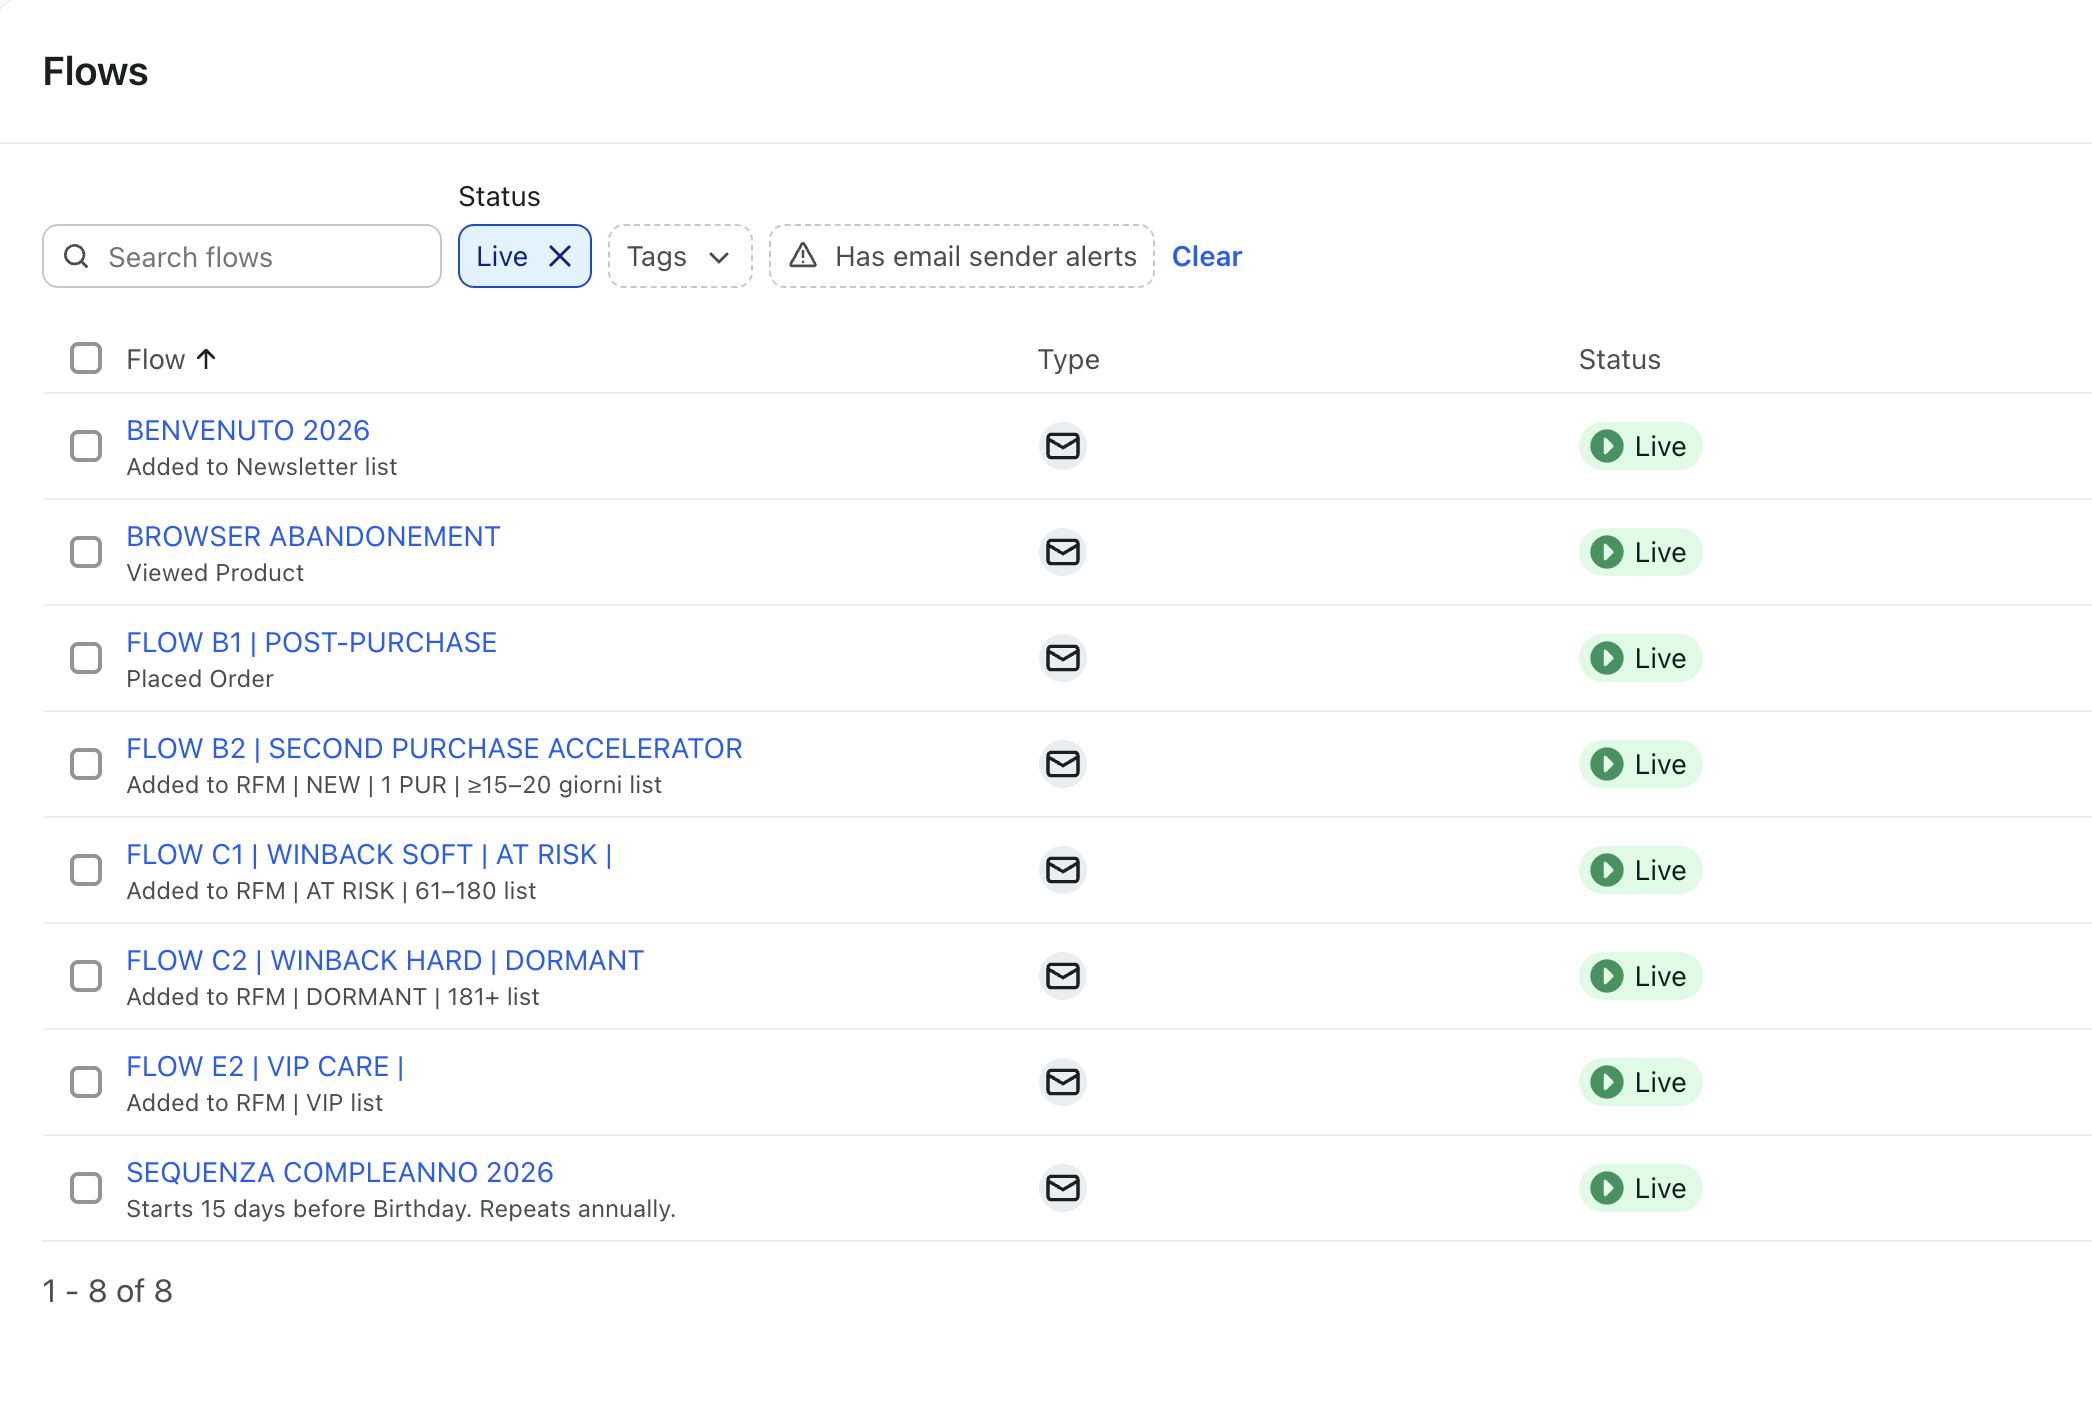The image size is (2092, 1414).
Task: Open FLOW B2 | SECOND PURCHASE ACCELERATOR
Action: 434,748
